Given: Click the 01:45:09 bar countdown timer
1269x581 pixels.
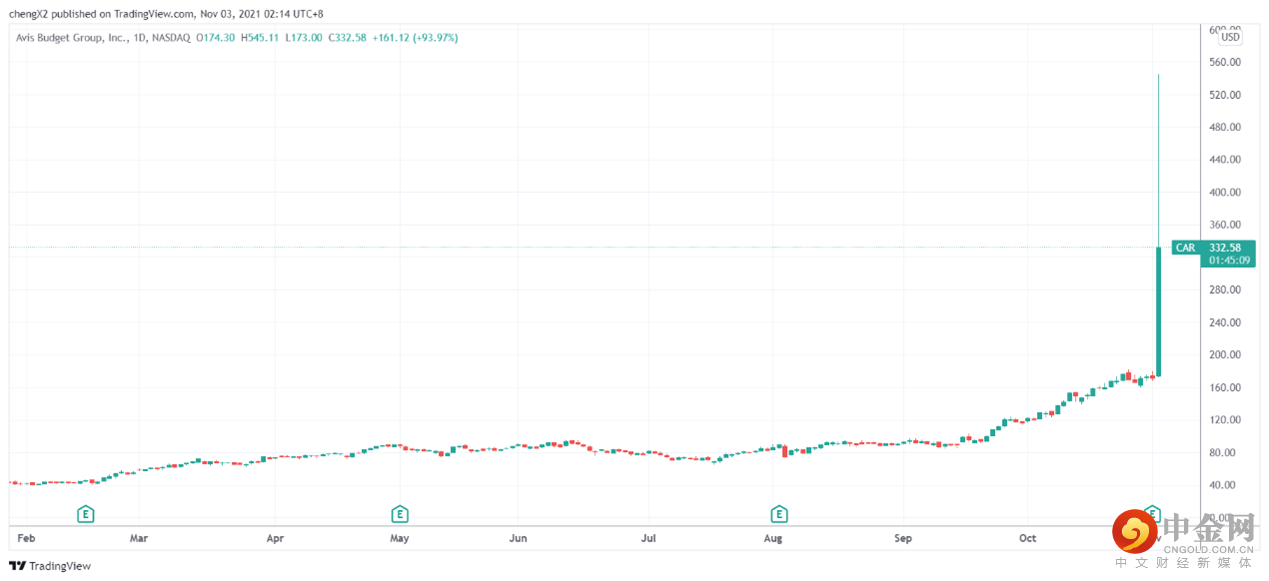Looking at the screenshot, I should 1224,261.
